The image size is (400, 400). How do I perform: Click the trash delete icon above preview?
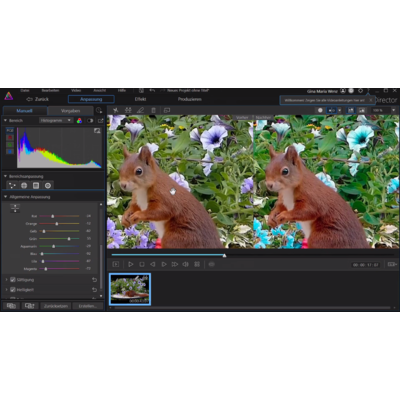point(153,110)
